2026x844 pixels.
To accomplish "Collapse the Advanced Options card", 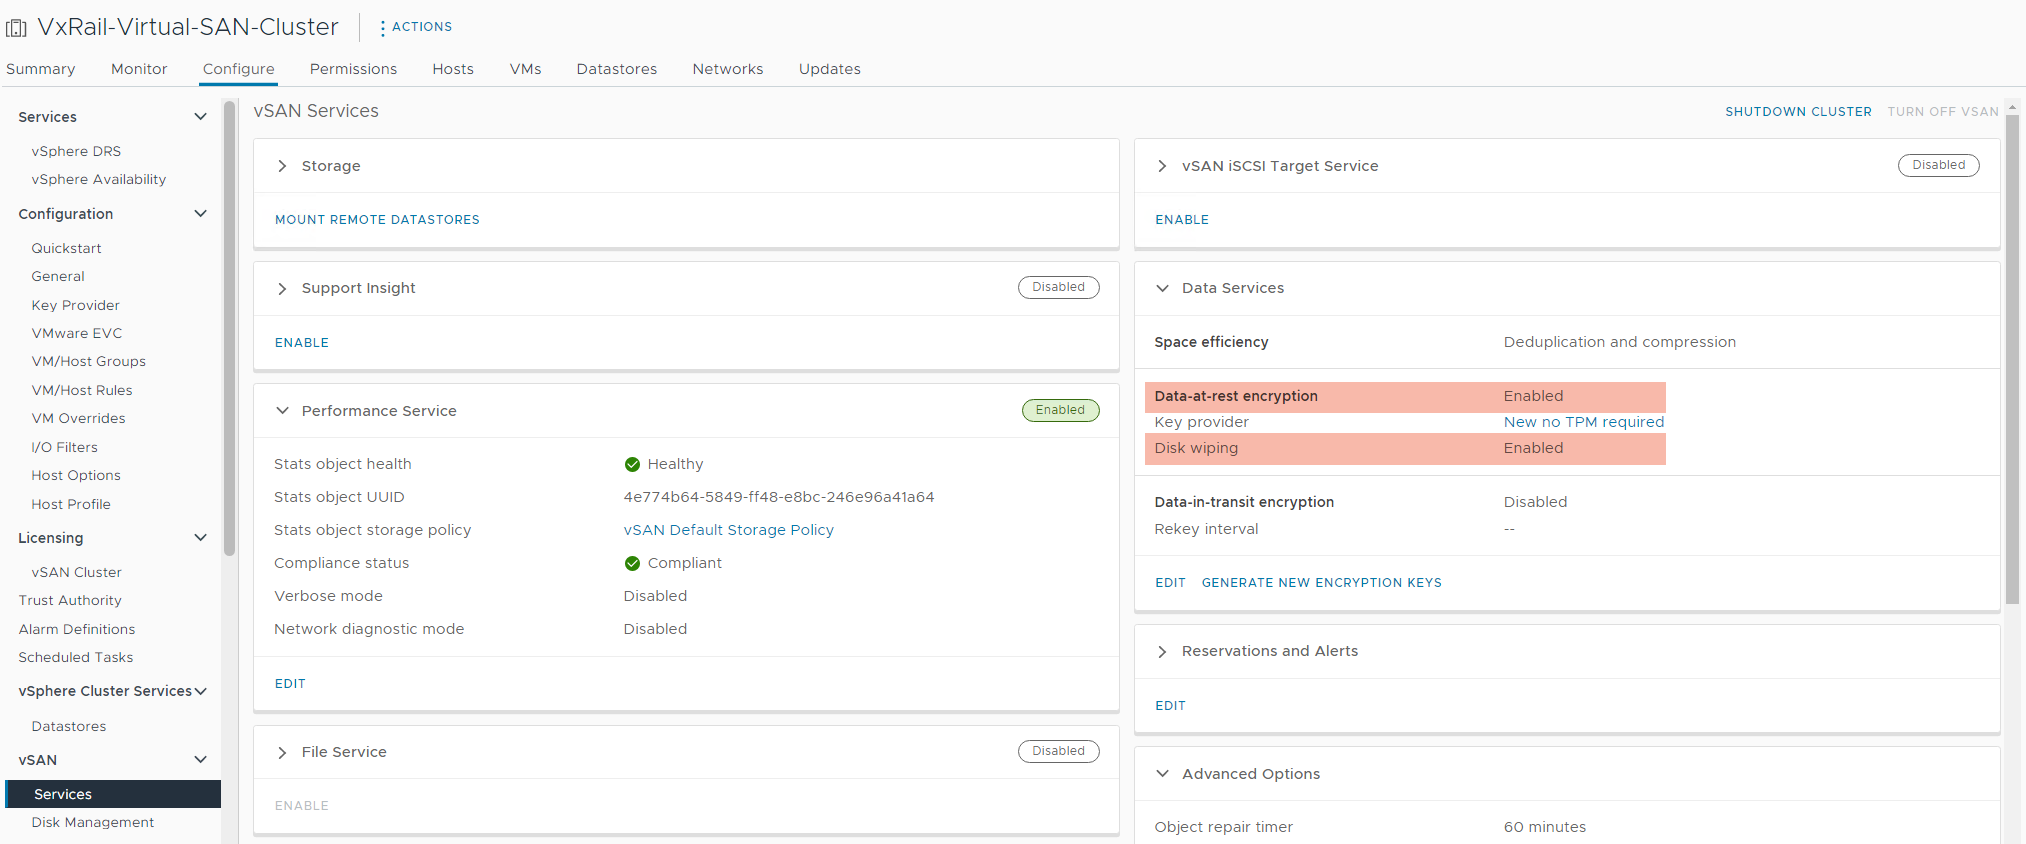I will pyautogui.click(x=1162, y=774).
